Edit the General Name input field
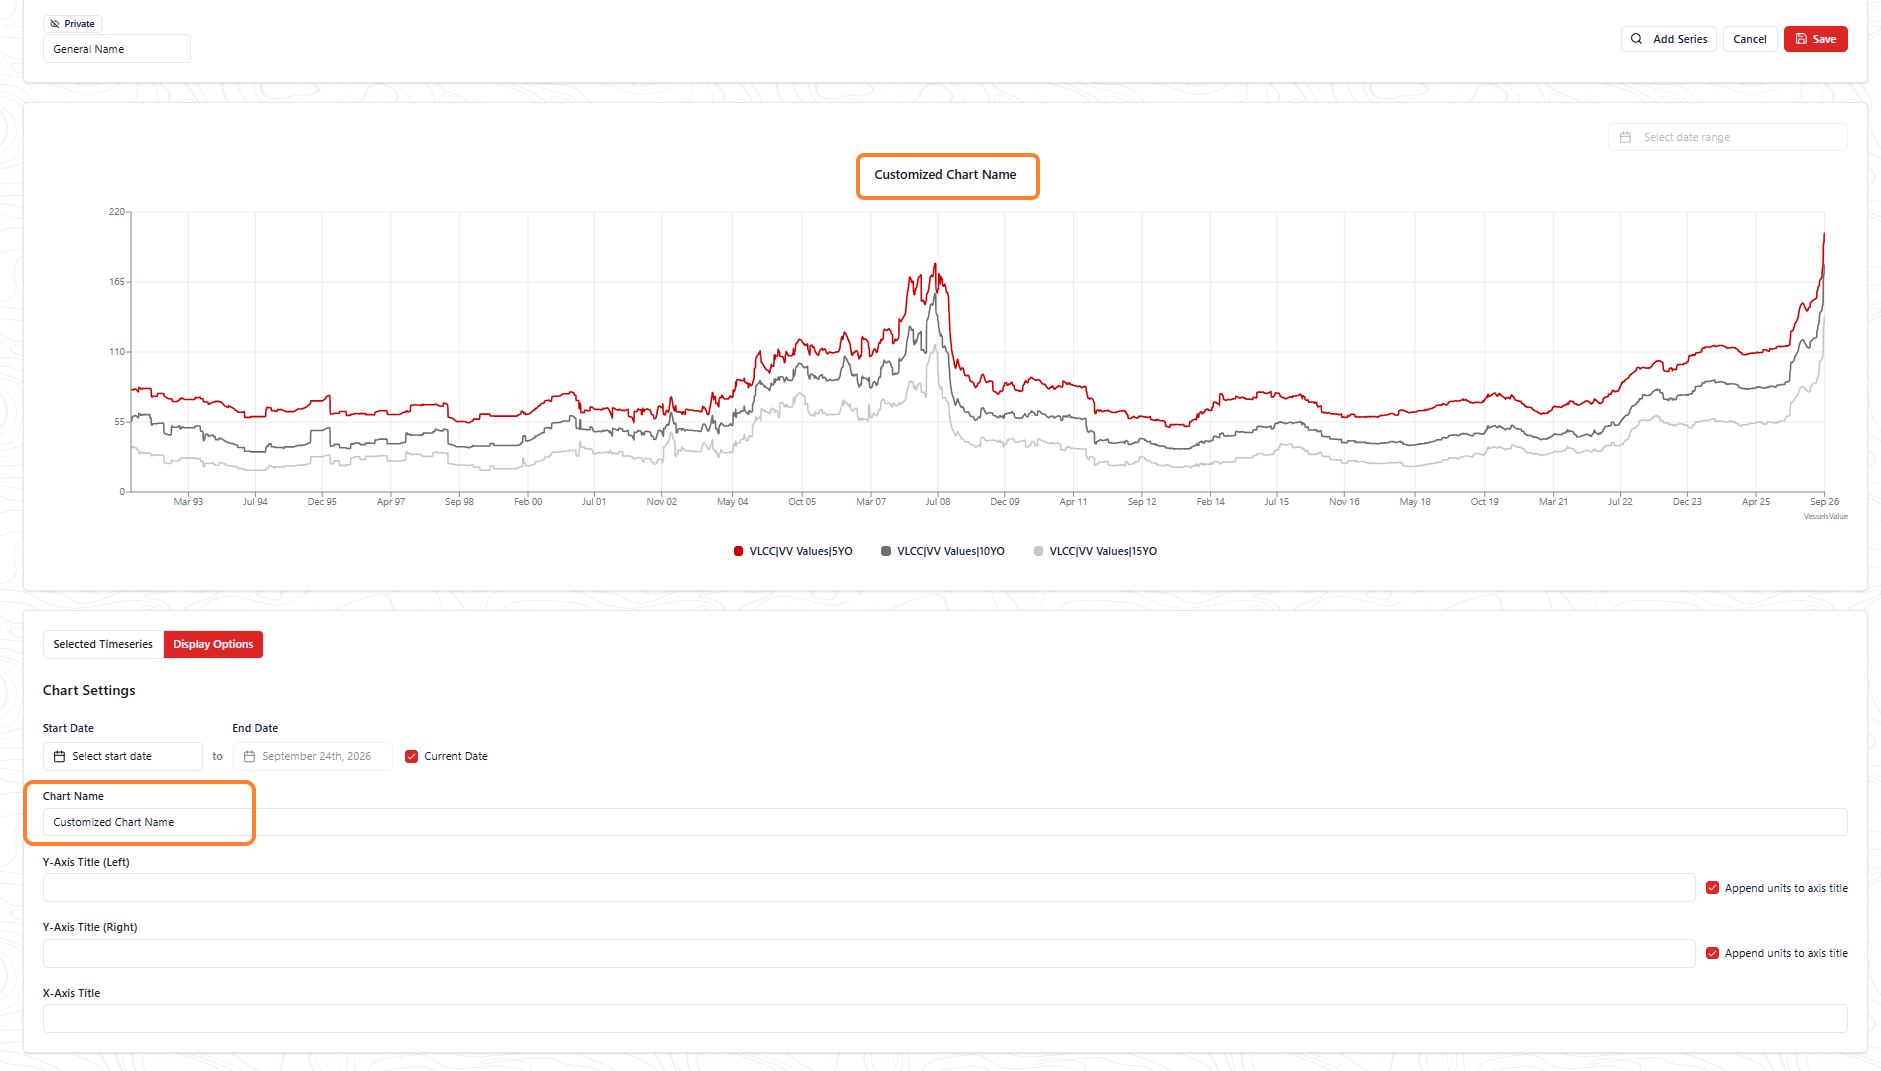 117,49
